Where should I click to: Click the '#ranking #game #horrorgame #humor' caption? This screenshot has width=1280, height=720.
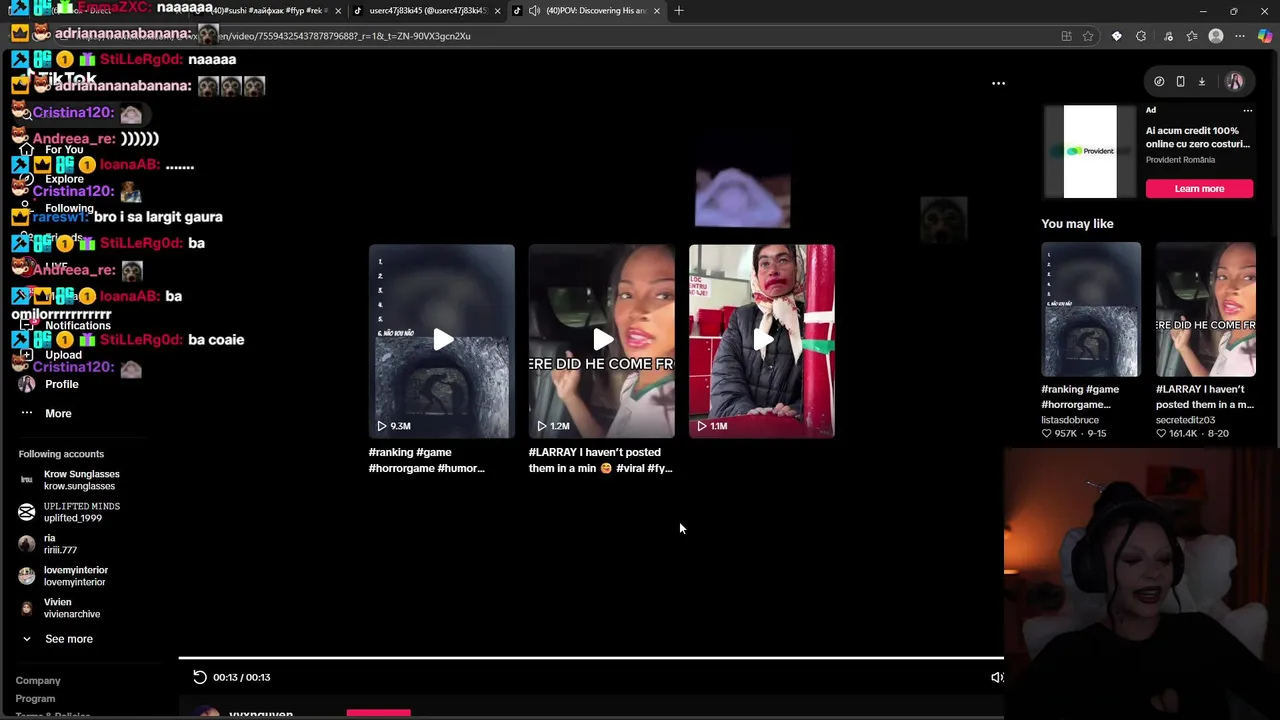click(427, 460)
